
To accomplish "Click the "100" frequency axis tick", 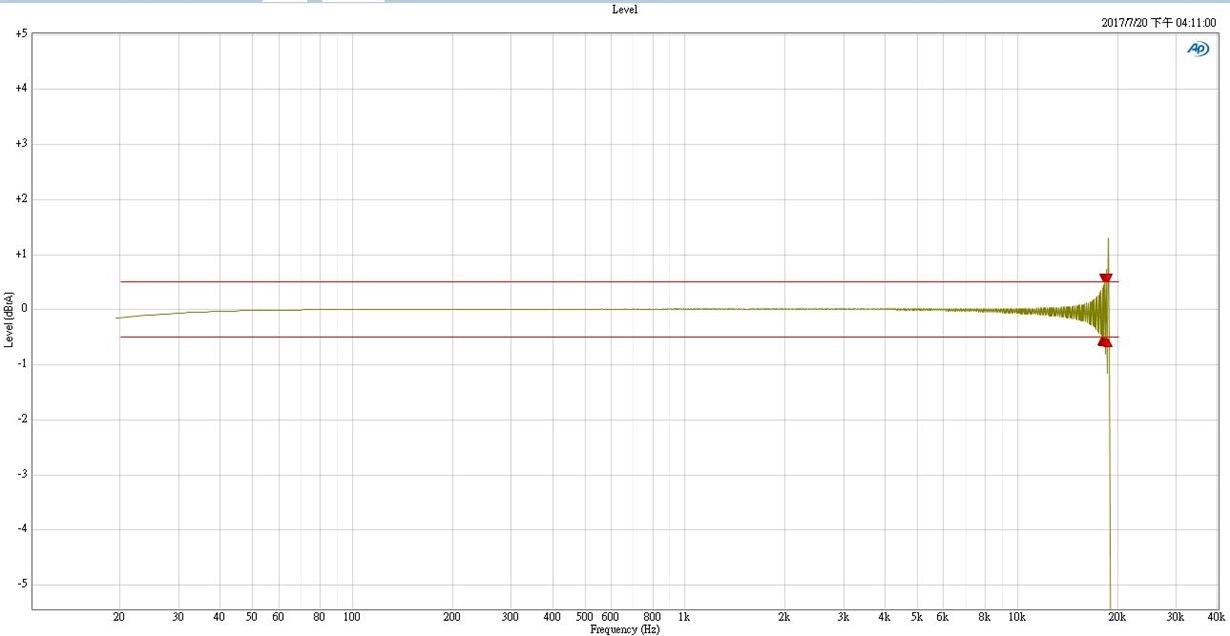I will [352, 617].
